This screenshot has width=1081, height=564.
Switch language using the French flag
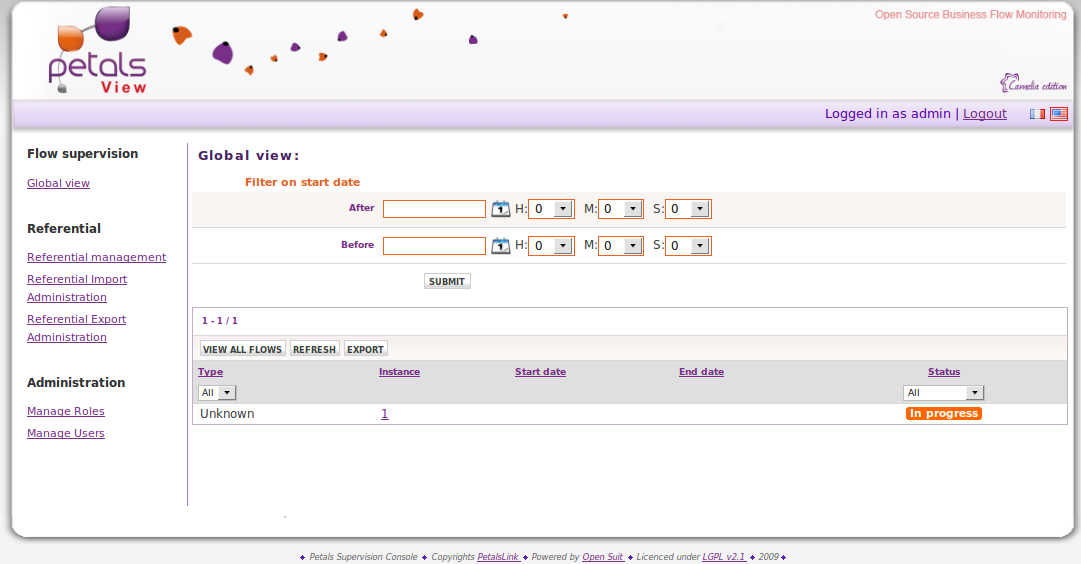(1038, 114)
